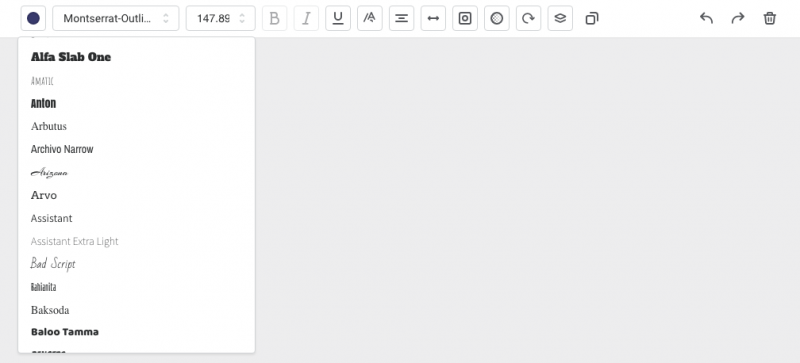800x363 pixels.
Task: Redo the last action
Action: 738,18
